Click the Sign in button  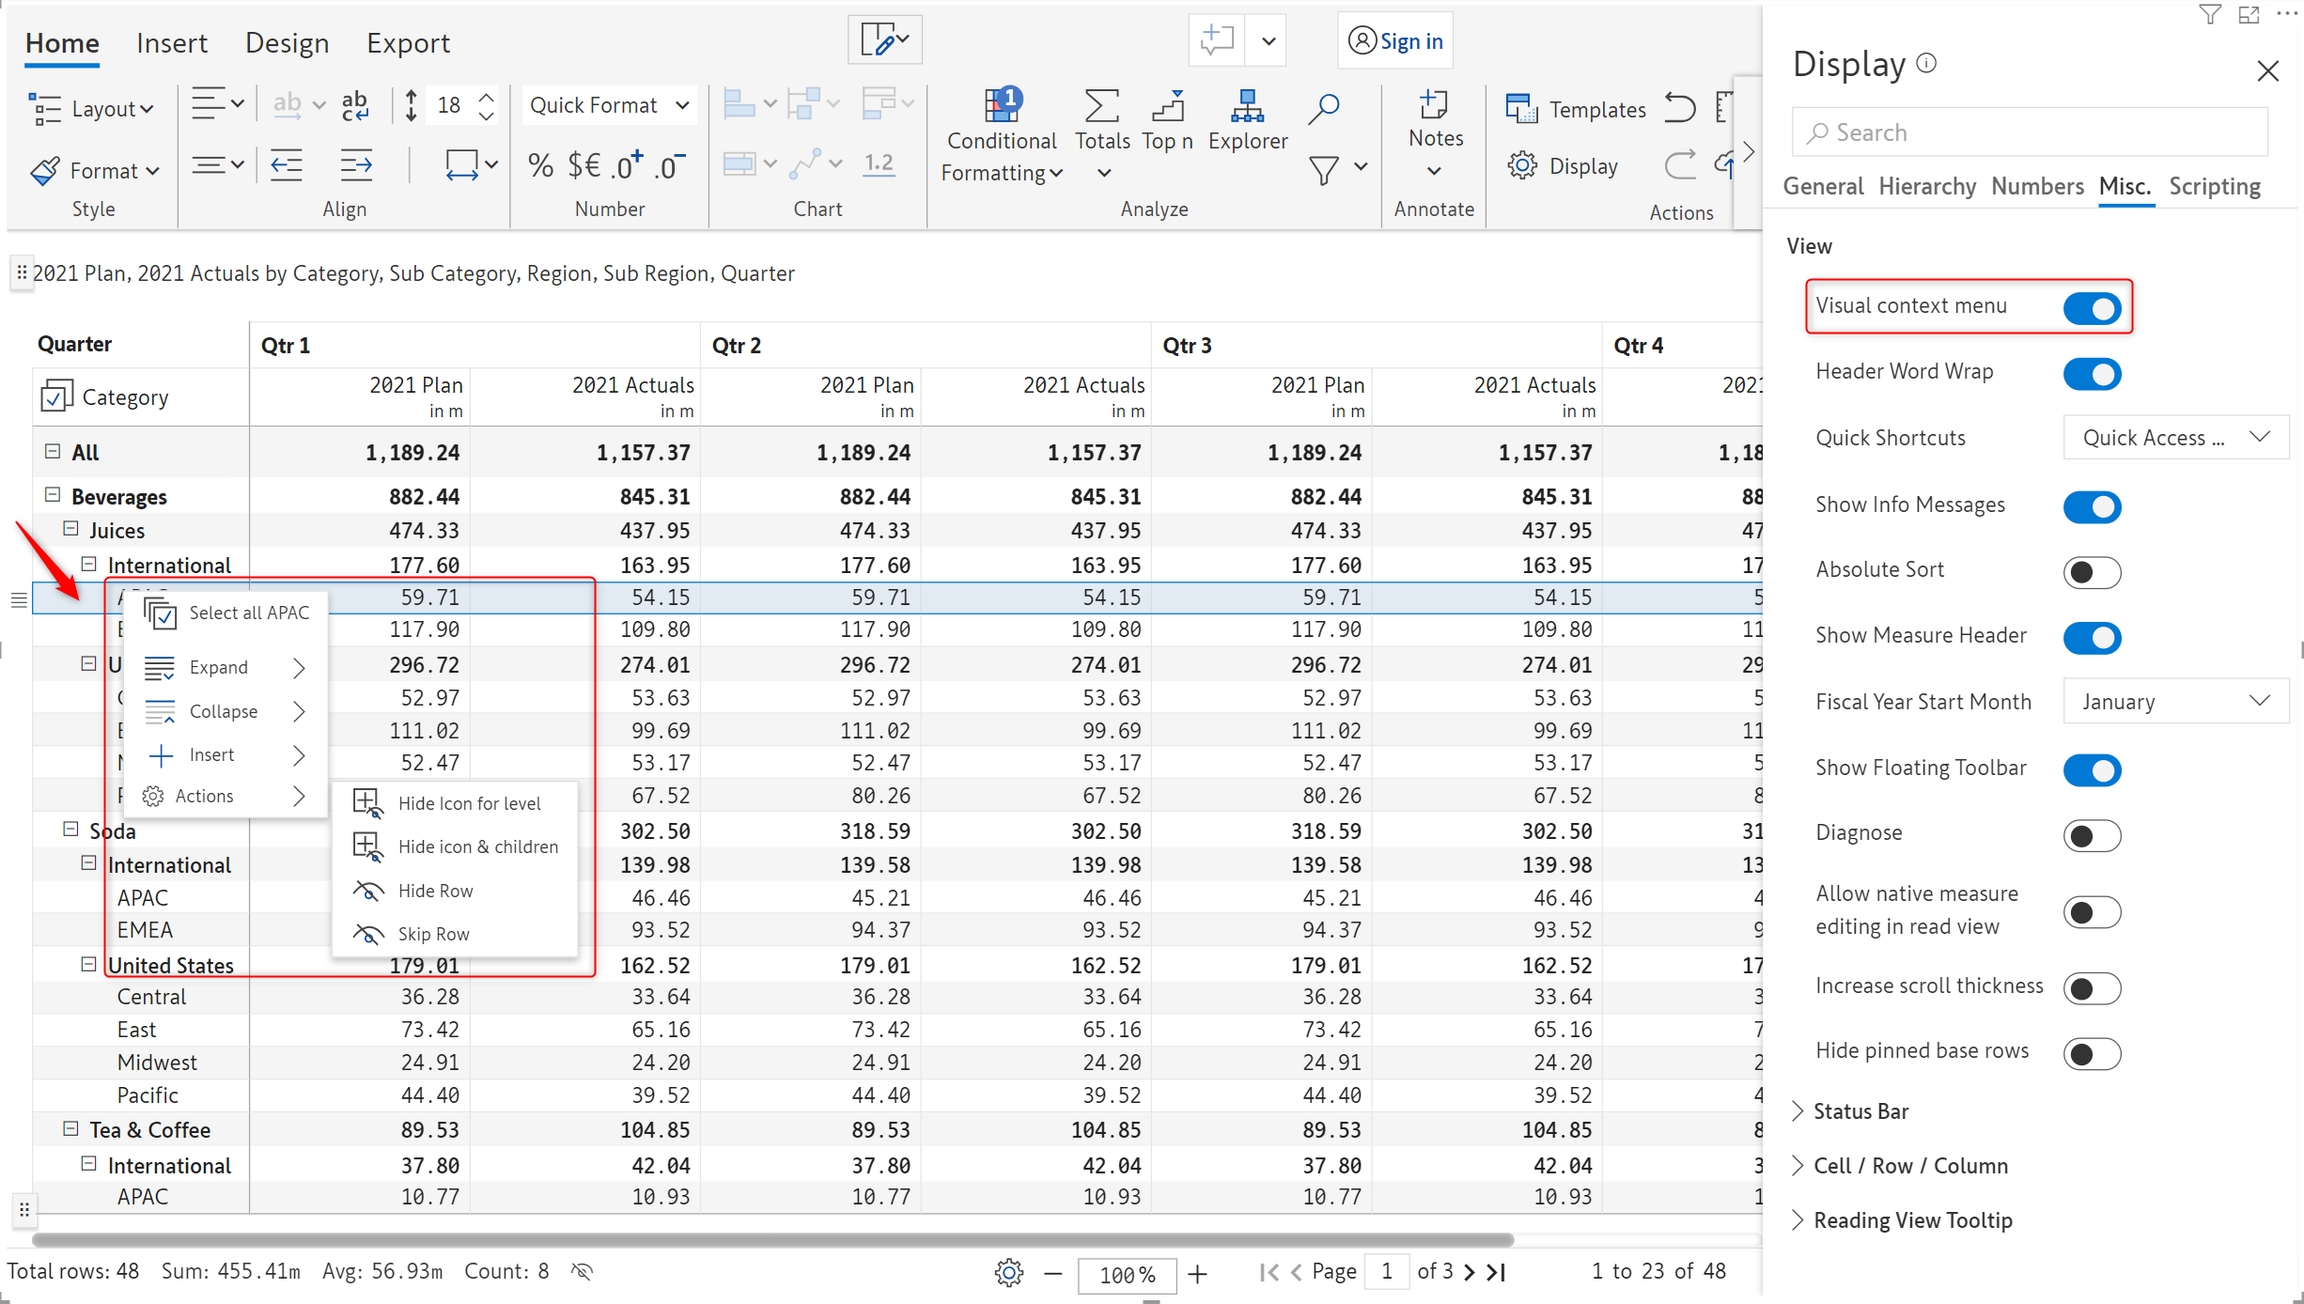pyautogui.click(x=1395, y=41)
